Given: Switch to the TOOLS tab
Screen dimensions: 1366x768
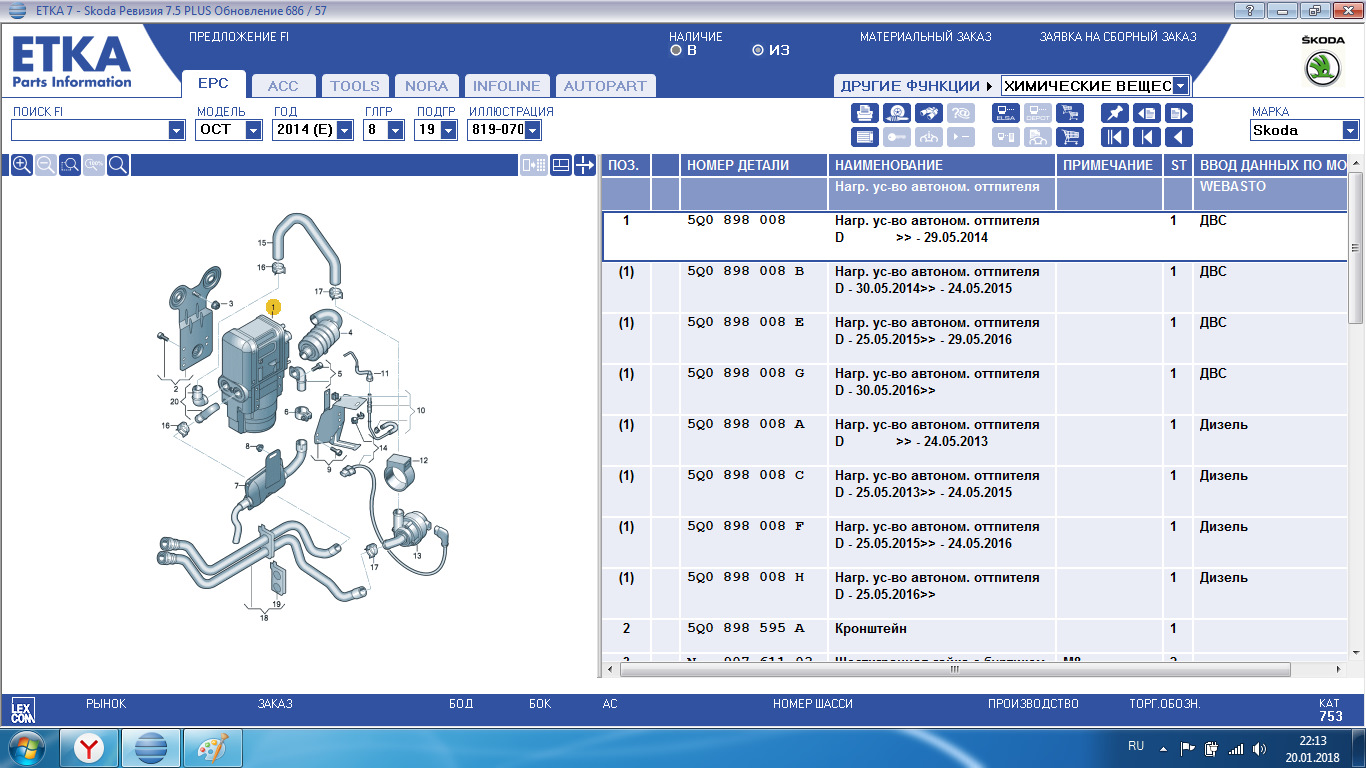Looking at the screenshot, I should pos(355,86).
